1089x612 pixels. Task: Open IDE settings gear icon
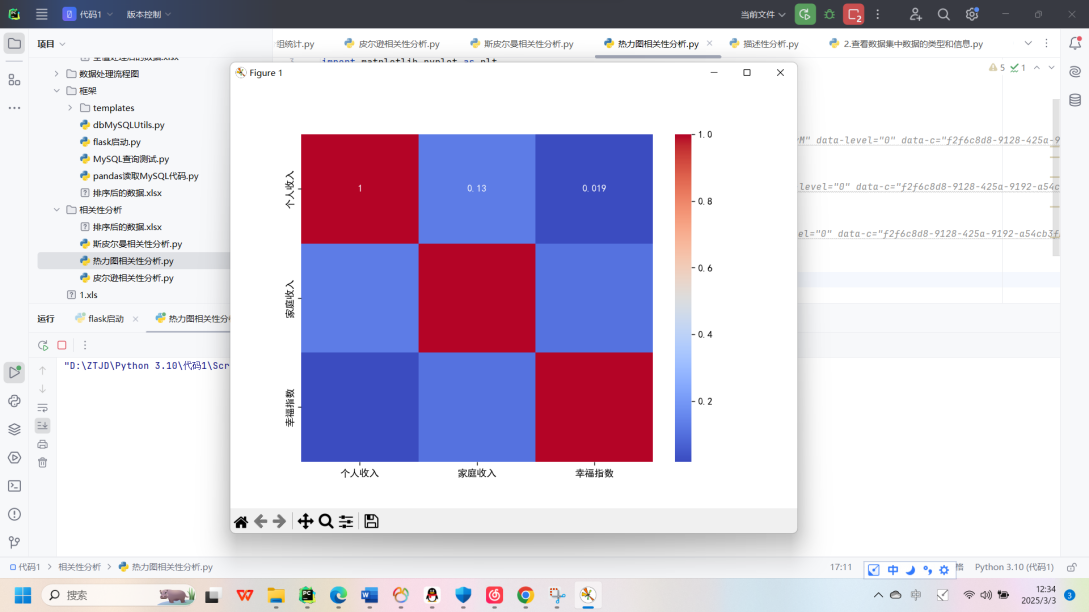[x=972, y=14]
